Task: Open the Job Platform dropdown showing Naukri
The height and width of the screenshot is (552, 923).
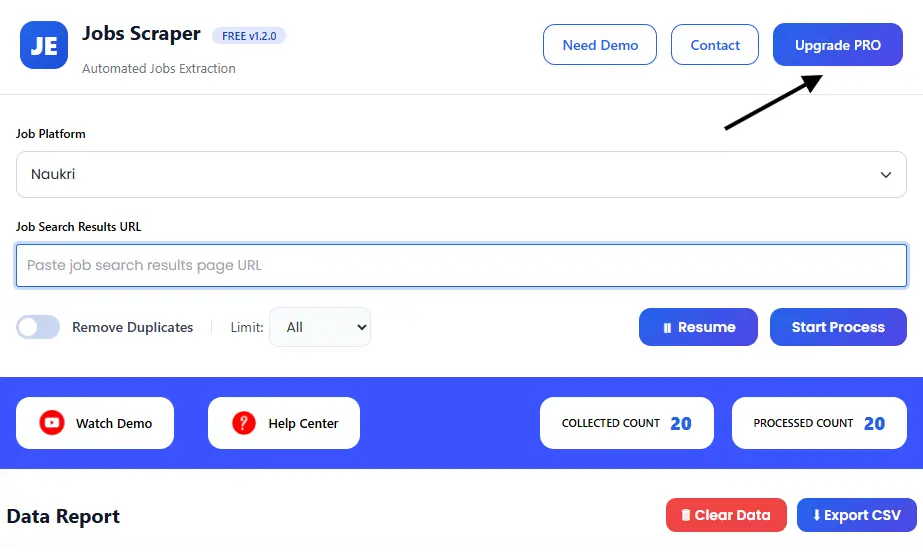Action: (461, 174)
